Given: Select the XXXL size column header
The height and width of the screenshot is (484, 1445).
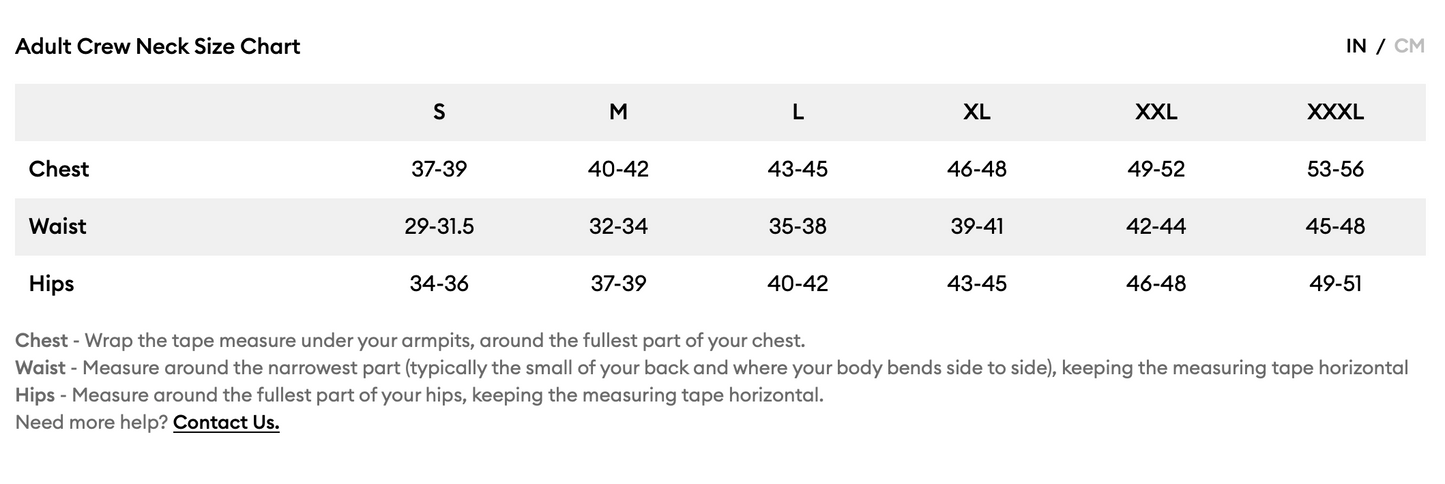Looking at the screenshot, I should coord(1335,112).
